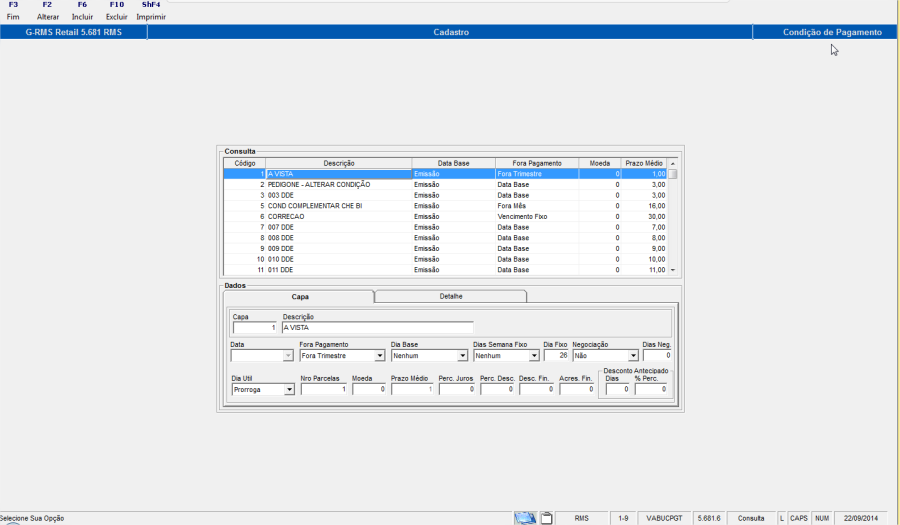Click the Fora Mês cell
This screenshot has width=900, height=525.
tap(537, 206)
